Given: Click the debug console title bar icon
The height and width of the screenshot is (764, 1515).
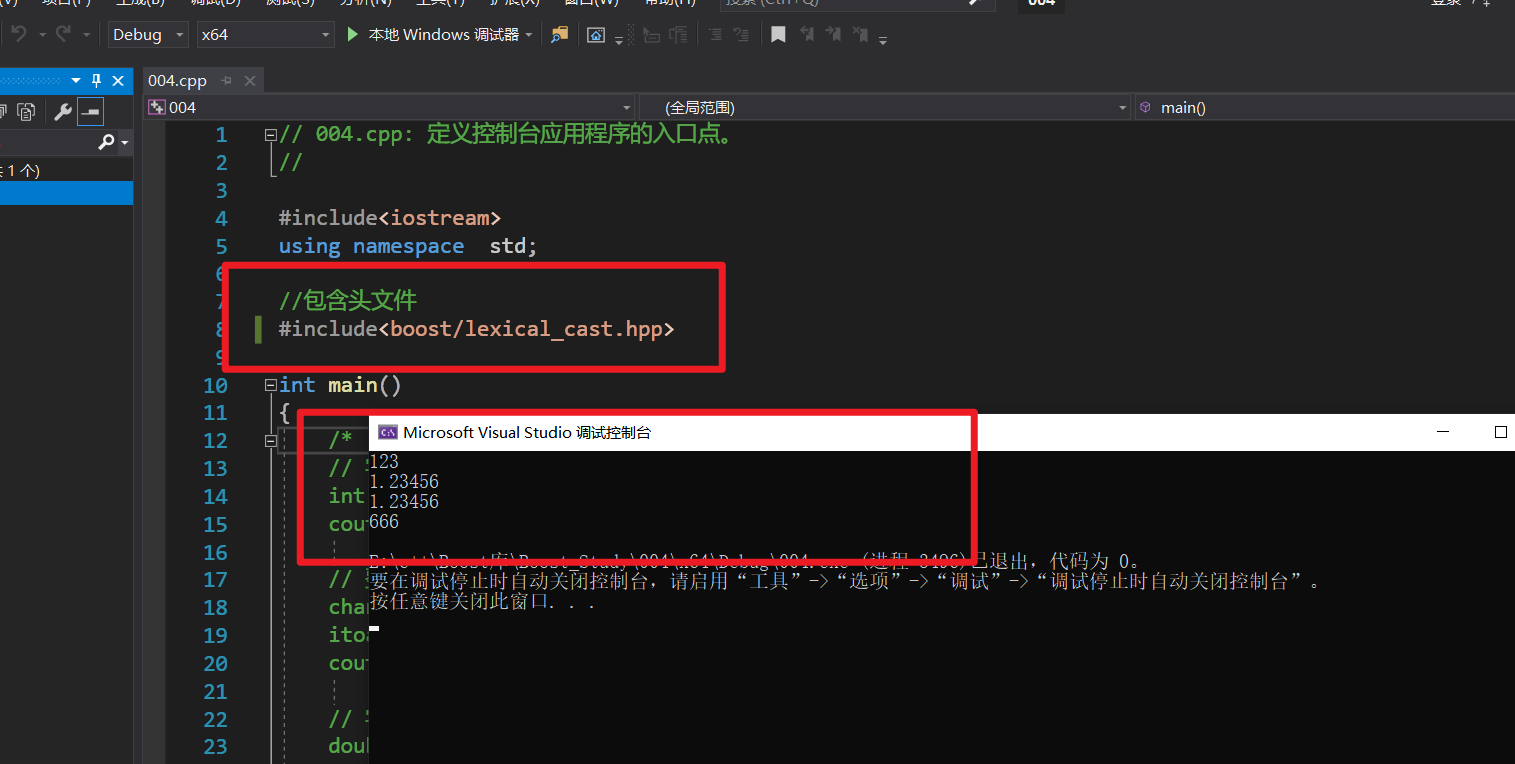Looking at the screenshot, I should click(387, 432).
